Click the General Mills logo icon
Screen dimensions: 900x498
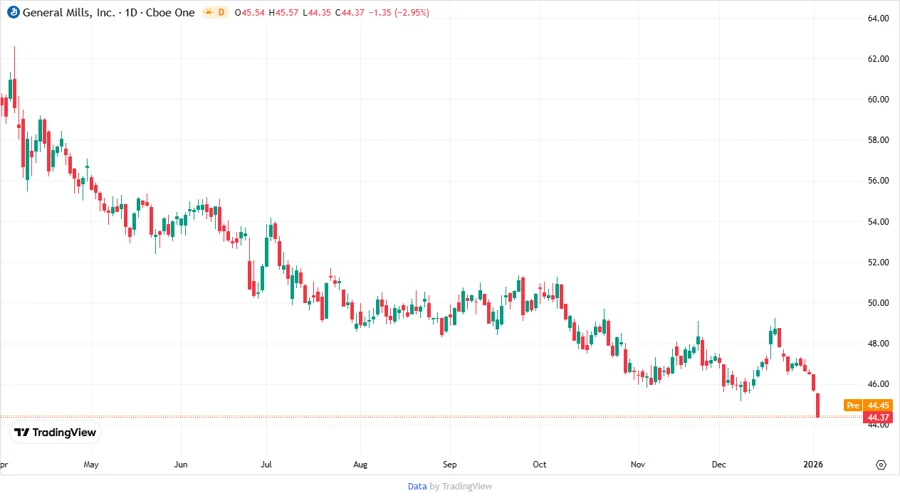13,12
